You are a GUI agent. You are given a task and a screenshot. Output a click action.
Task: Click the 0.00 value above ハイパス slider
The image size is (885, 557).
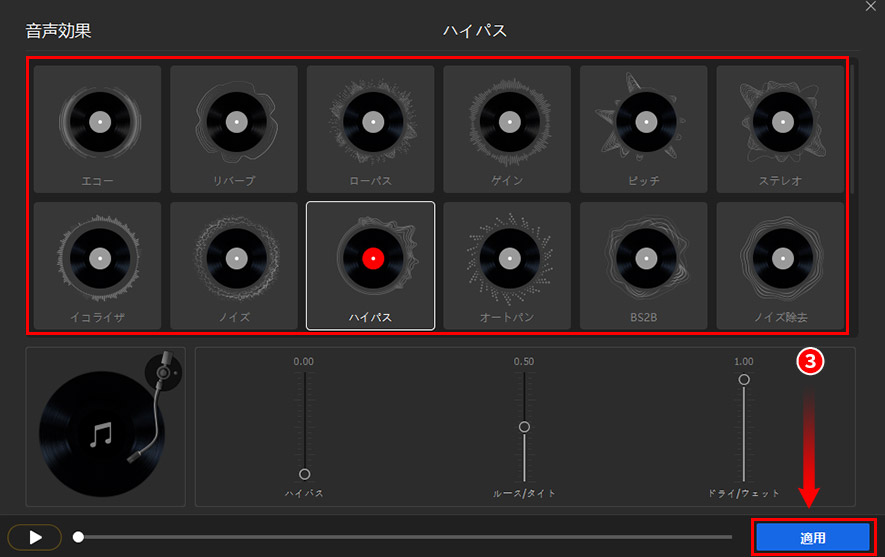pyautogui.click(x=304, y=362)
